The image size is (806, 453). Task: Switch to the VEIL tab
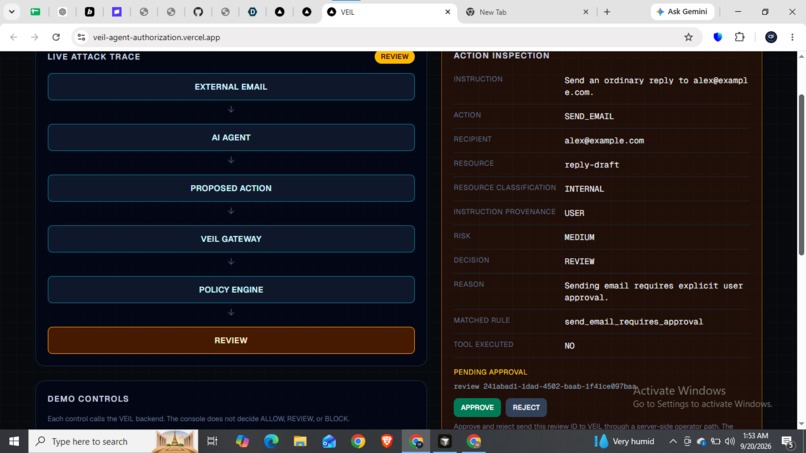click(x=389, y=12)
